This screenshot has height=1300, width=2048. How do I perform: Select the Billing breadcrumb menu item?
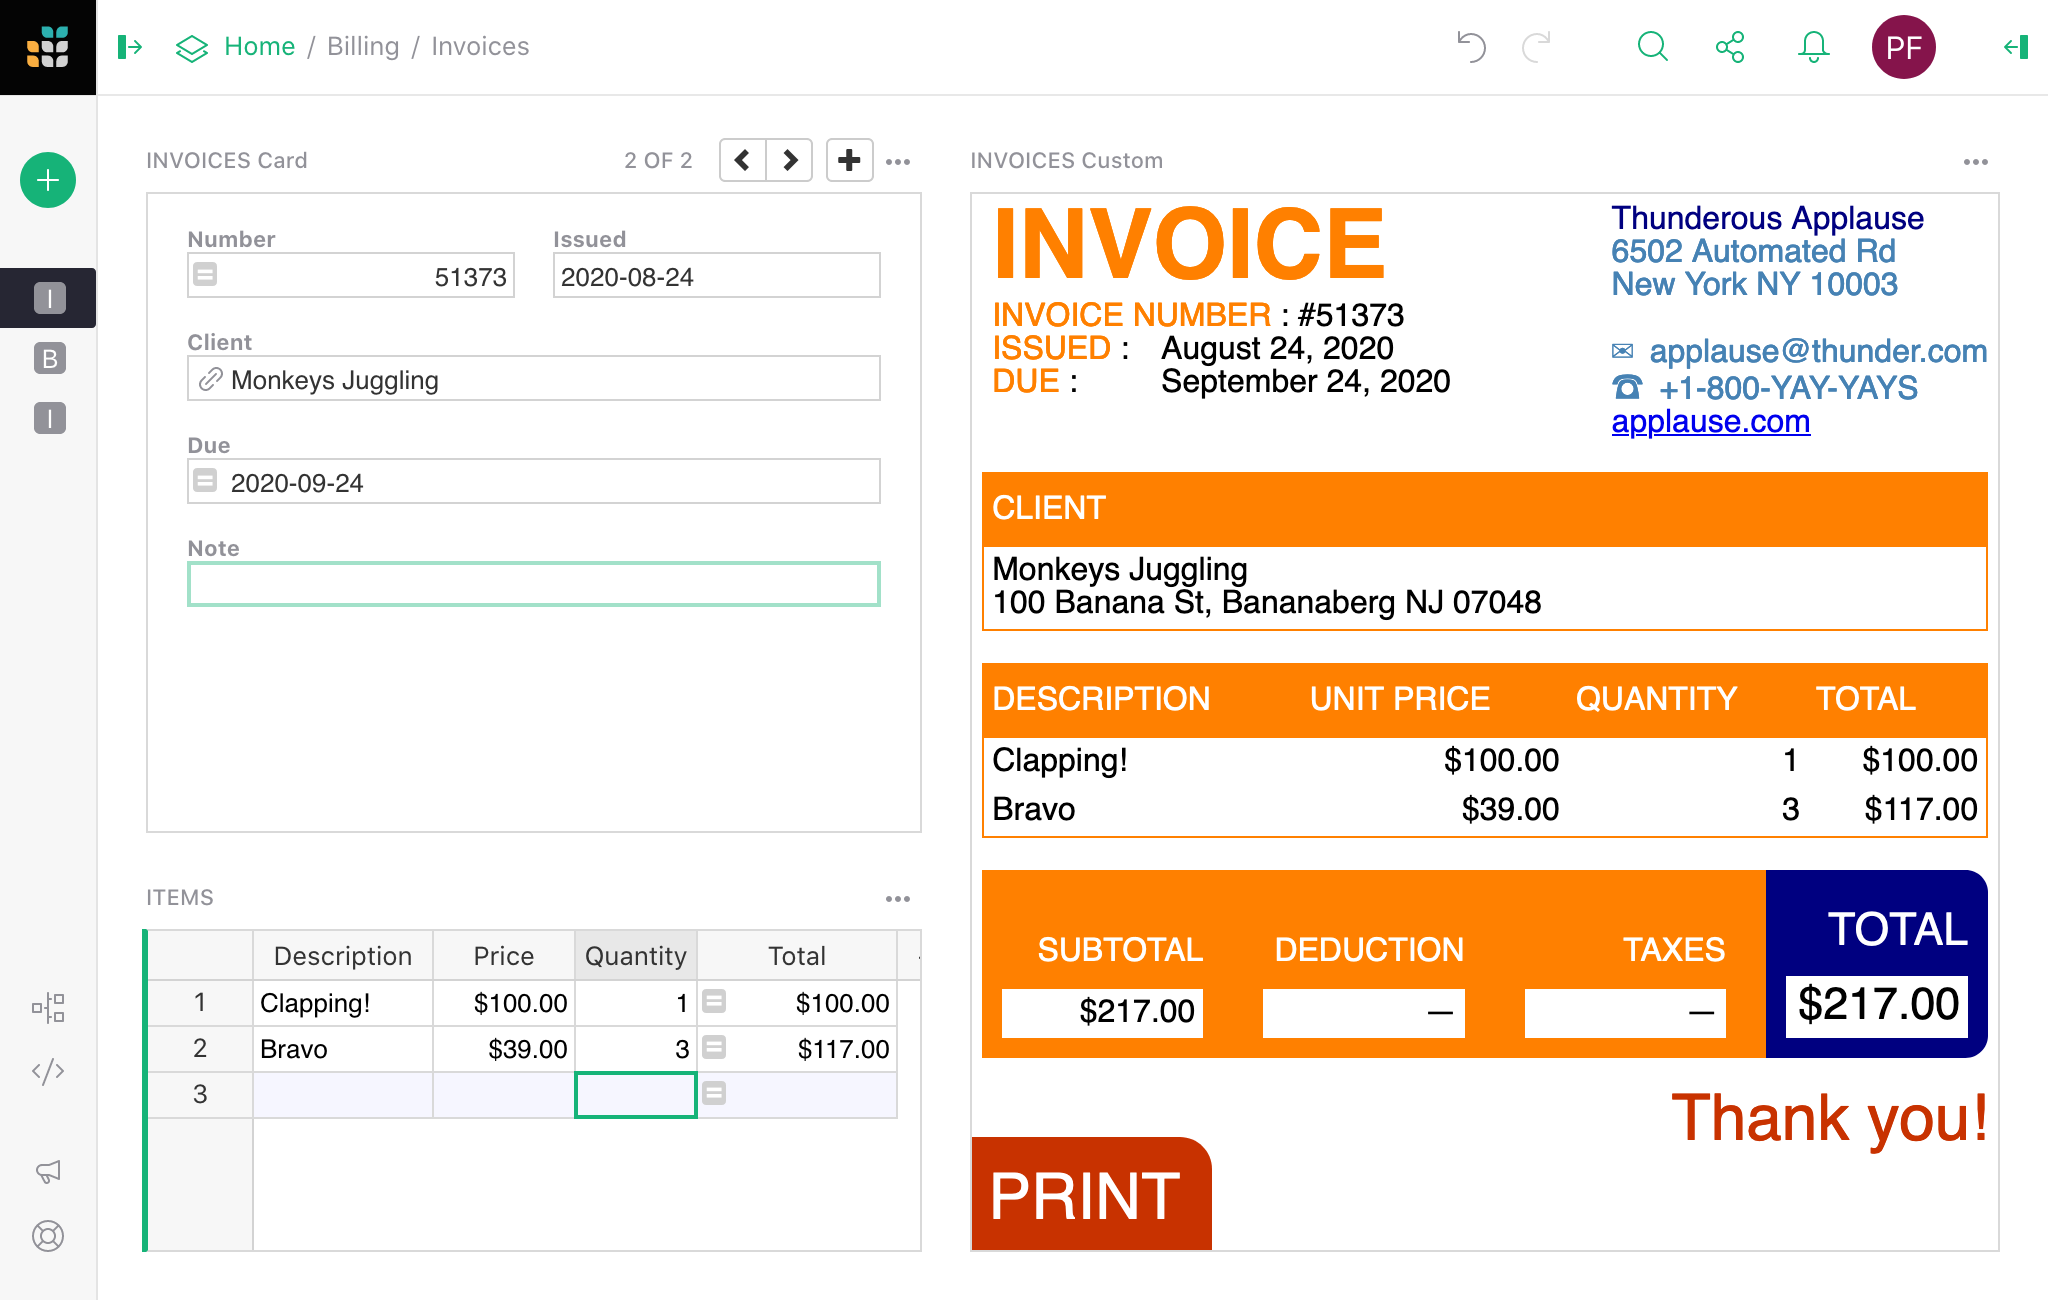pyautogui.click(x=361, y=45)
